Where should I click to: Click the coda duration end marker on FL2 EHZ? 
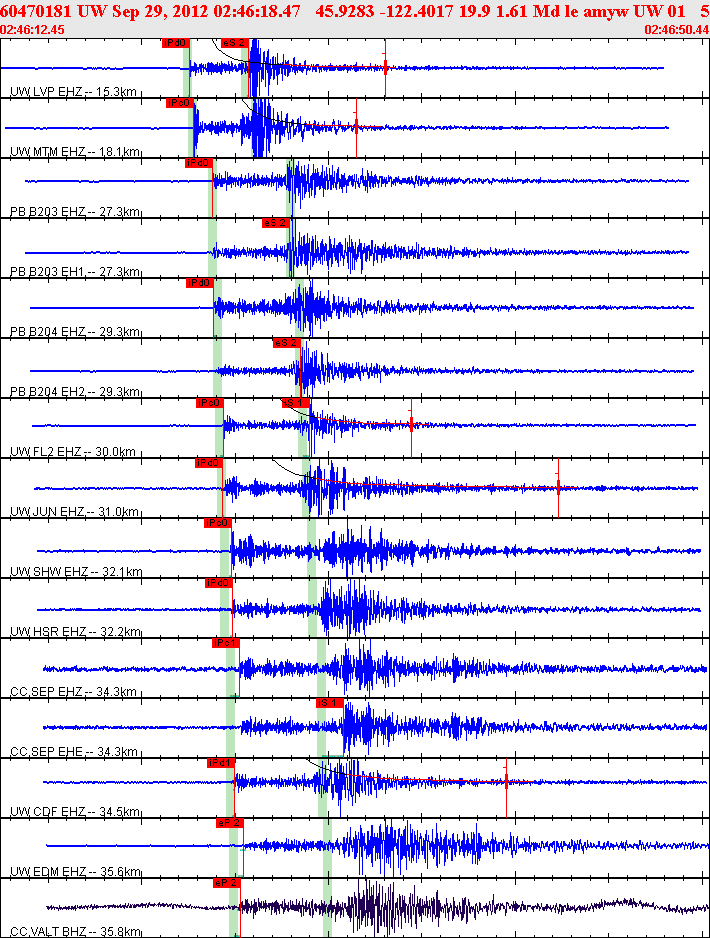411,424
